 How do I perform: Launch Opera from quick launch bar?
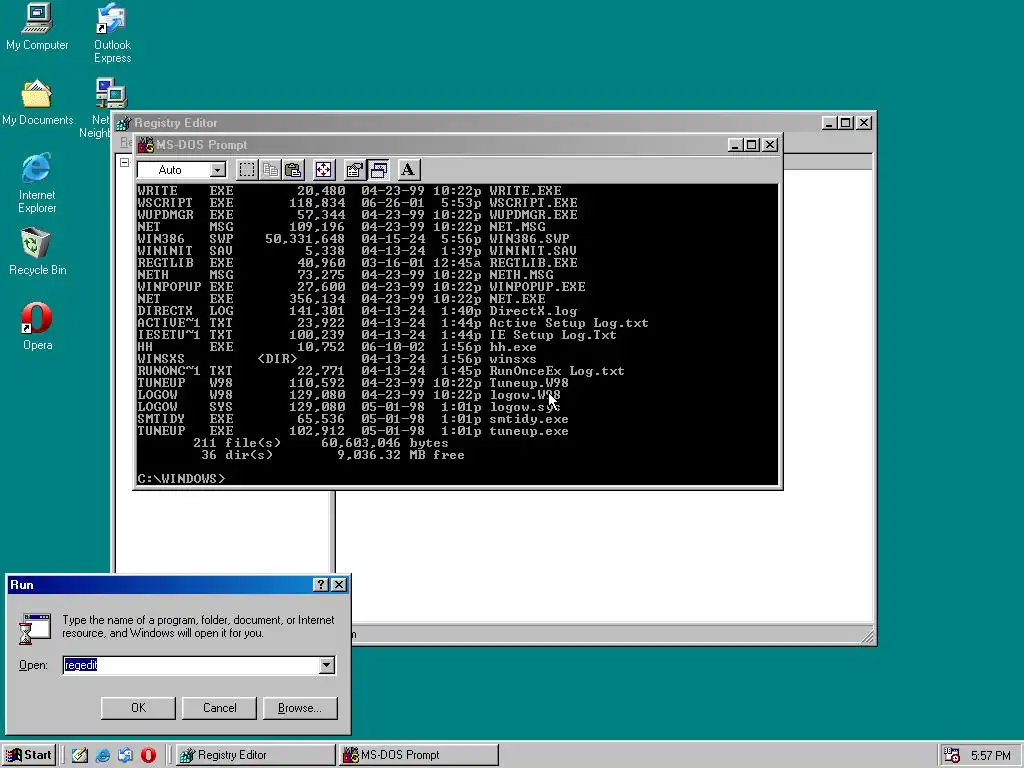pos(148,755)
